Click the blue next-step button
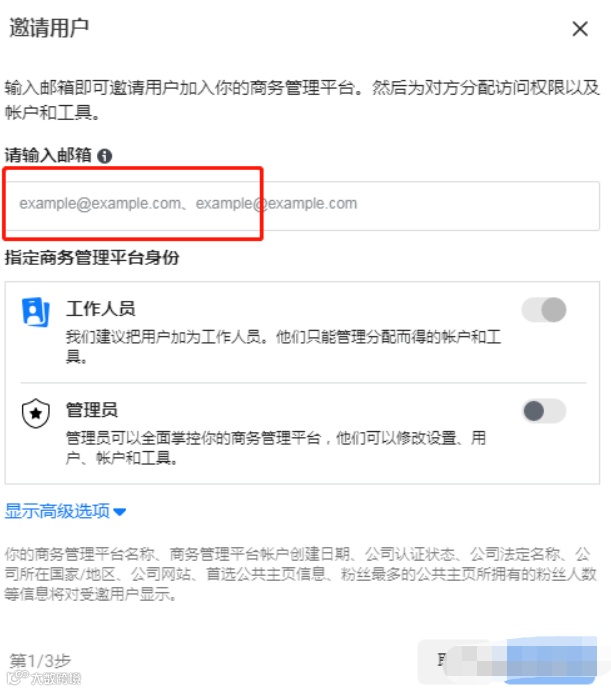This screenshot has width=611, height=691. point(551,660)
